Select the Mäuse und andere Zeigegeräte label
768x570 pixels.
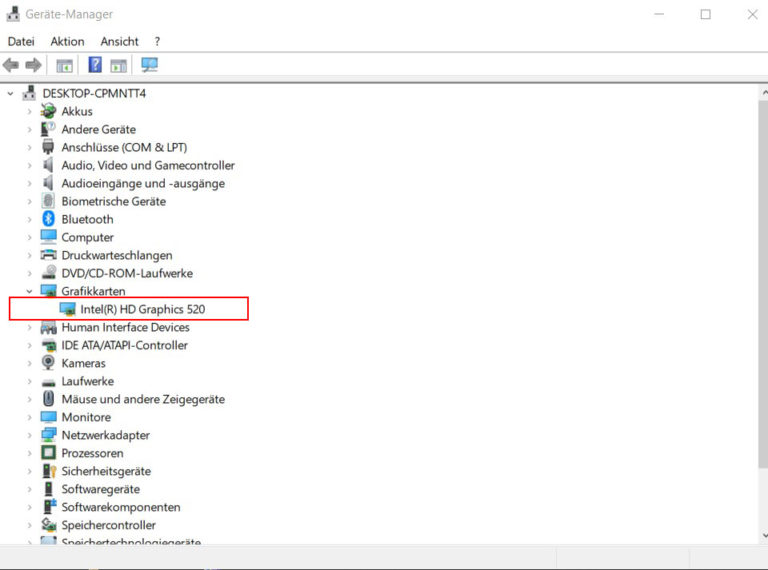click(x=143, y=399)
